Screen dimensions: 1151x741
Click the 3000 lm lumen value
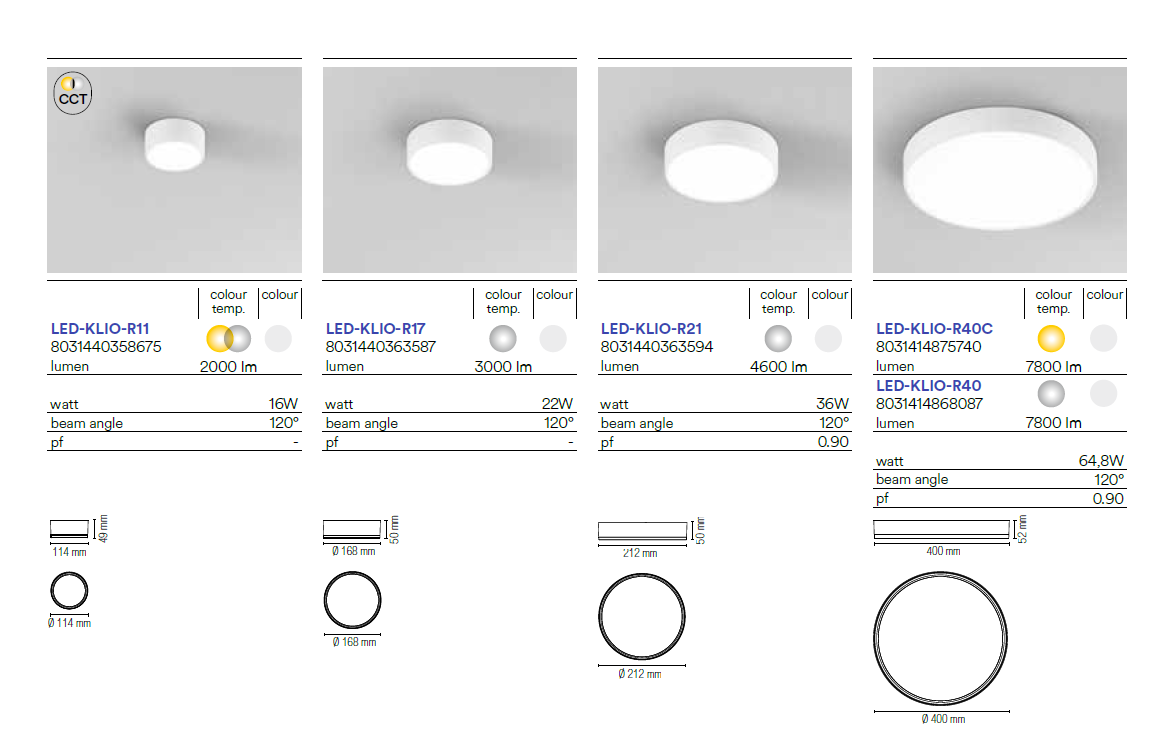point(503,366)
